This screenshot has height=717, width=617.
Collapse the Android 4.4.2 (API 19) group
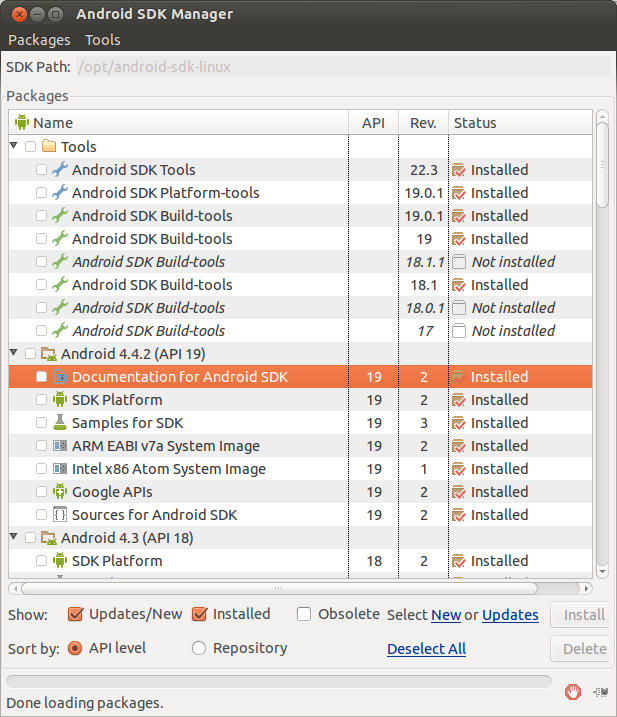tap(14, 353)
